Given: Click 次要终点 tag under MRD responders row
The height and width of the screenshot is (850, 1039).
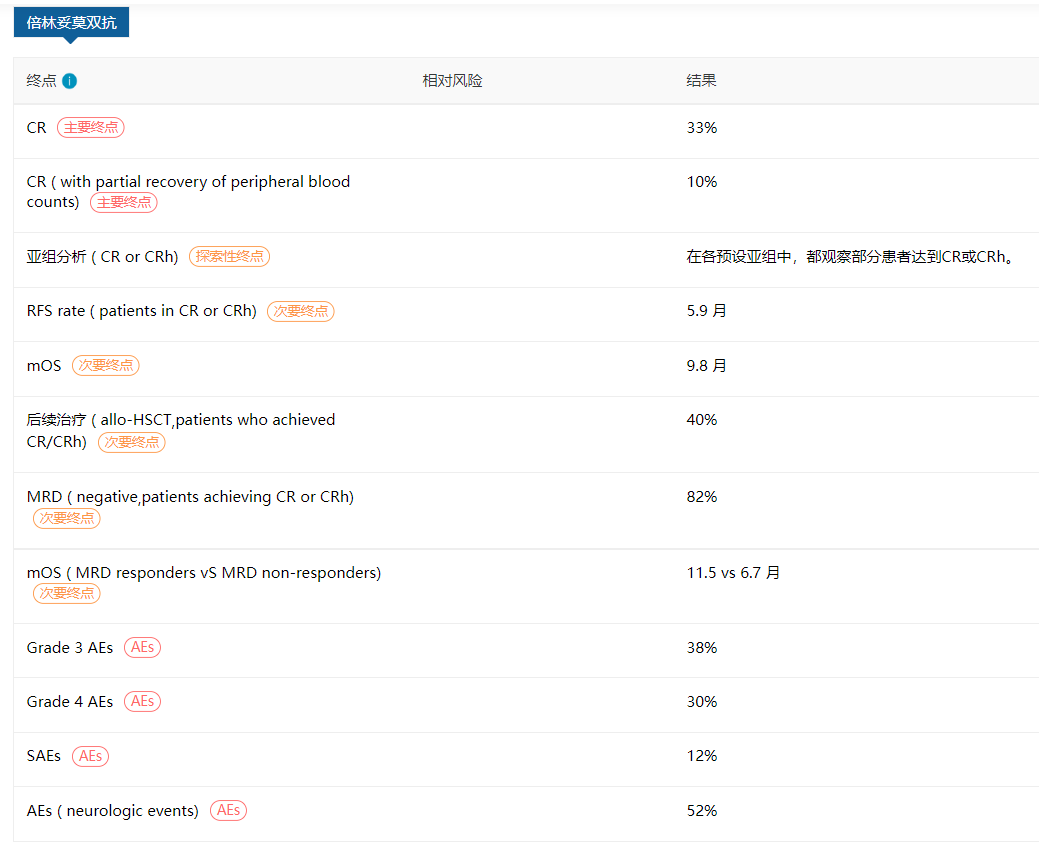Looking at the screenshot, I should (67, 594).
